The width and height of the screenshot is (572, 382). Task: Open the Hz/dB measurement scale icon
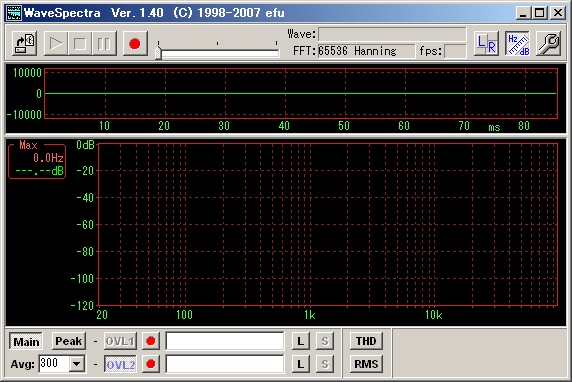point(518,44)
